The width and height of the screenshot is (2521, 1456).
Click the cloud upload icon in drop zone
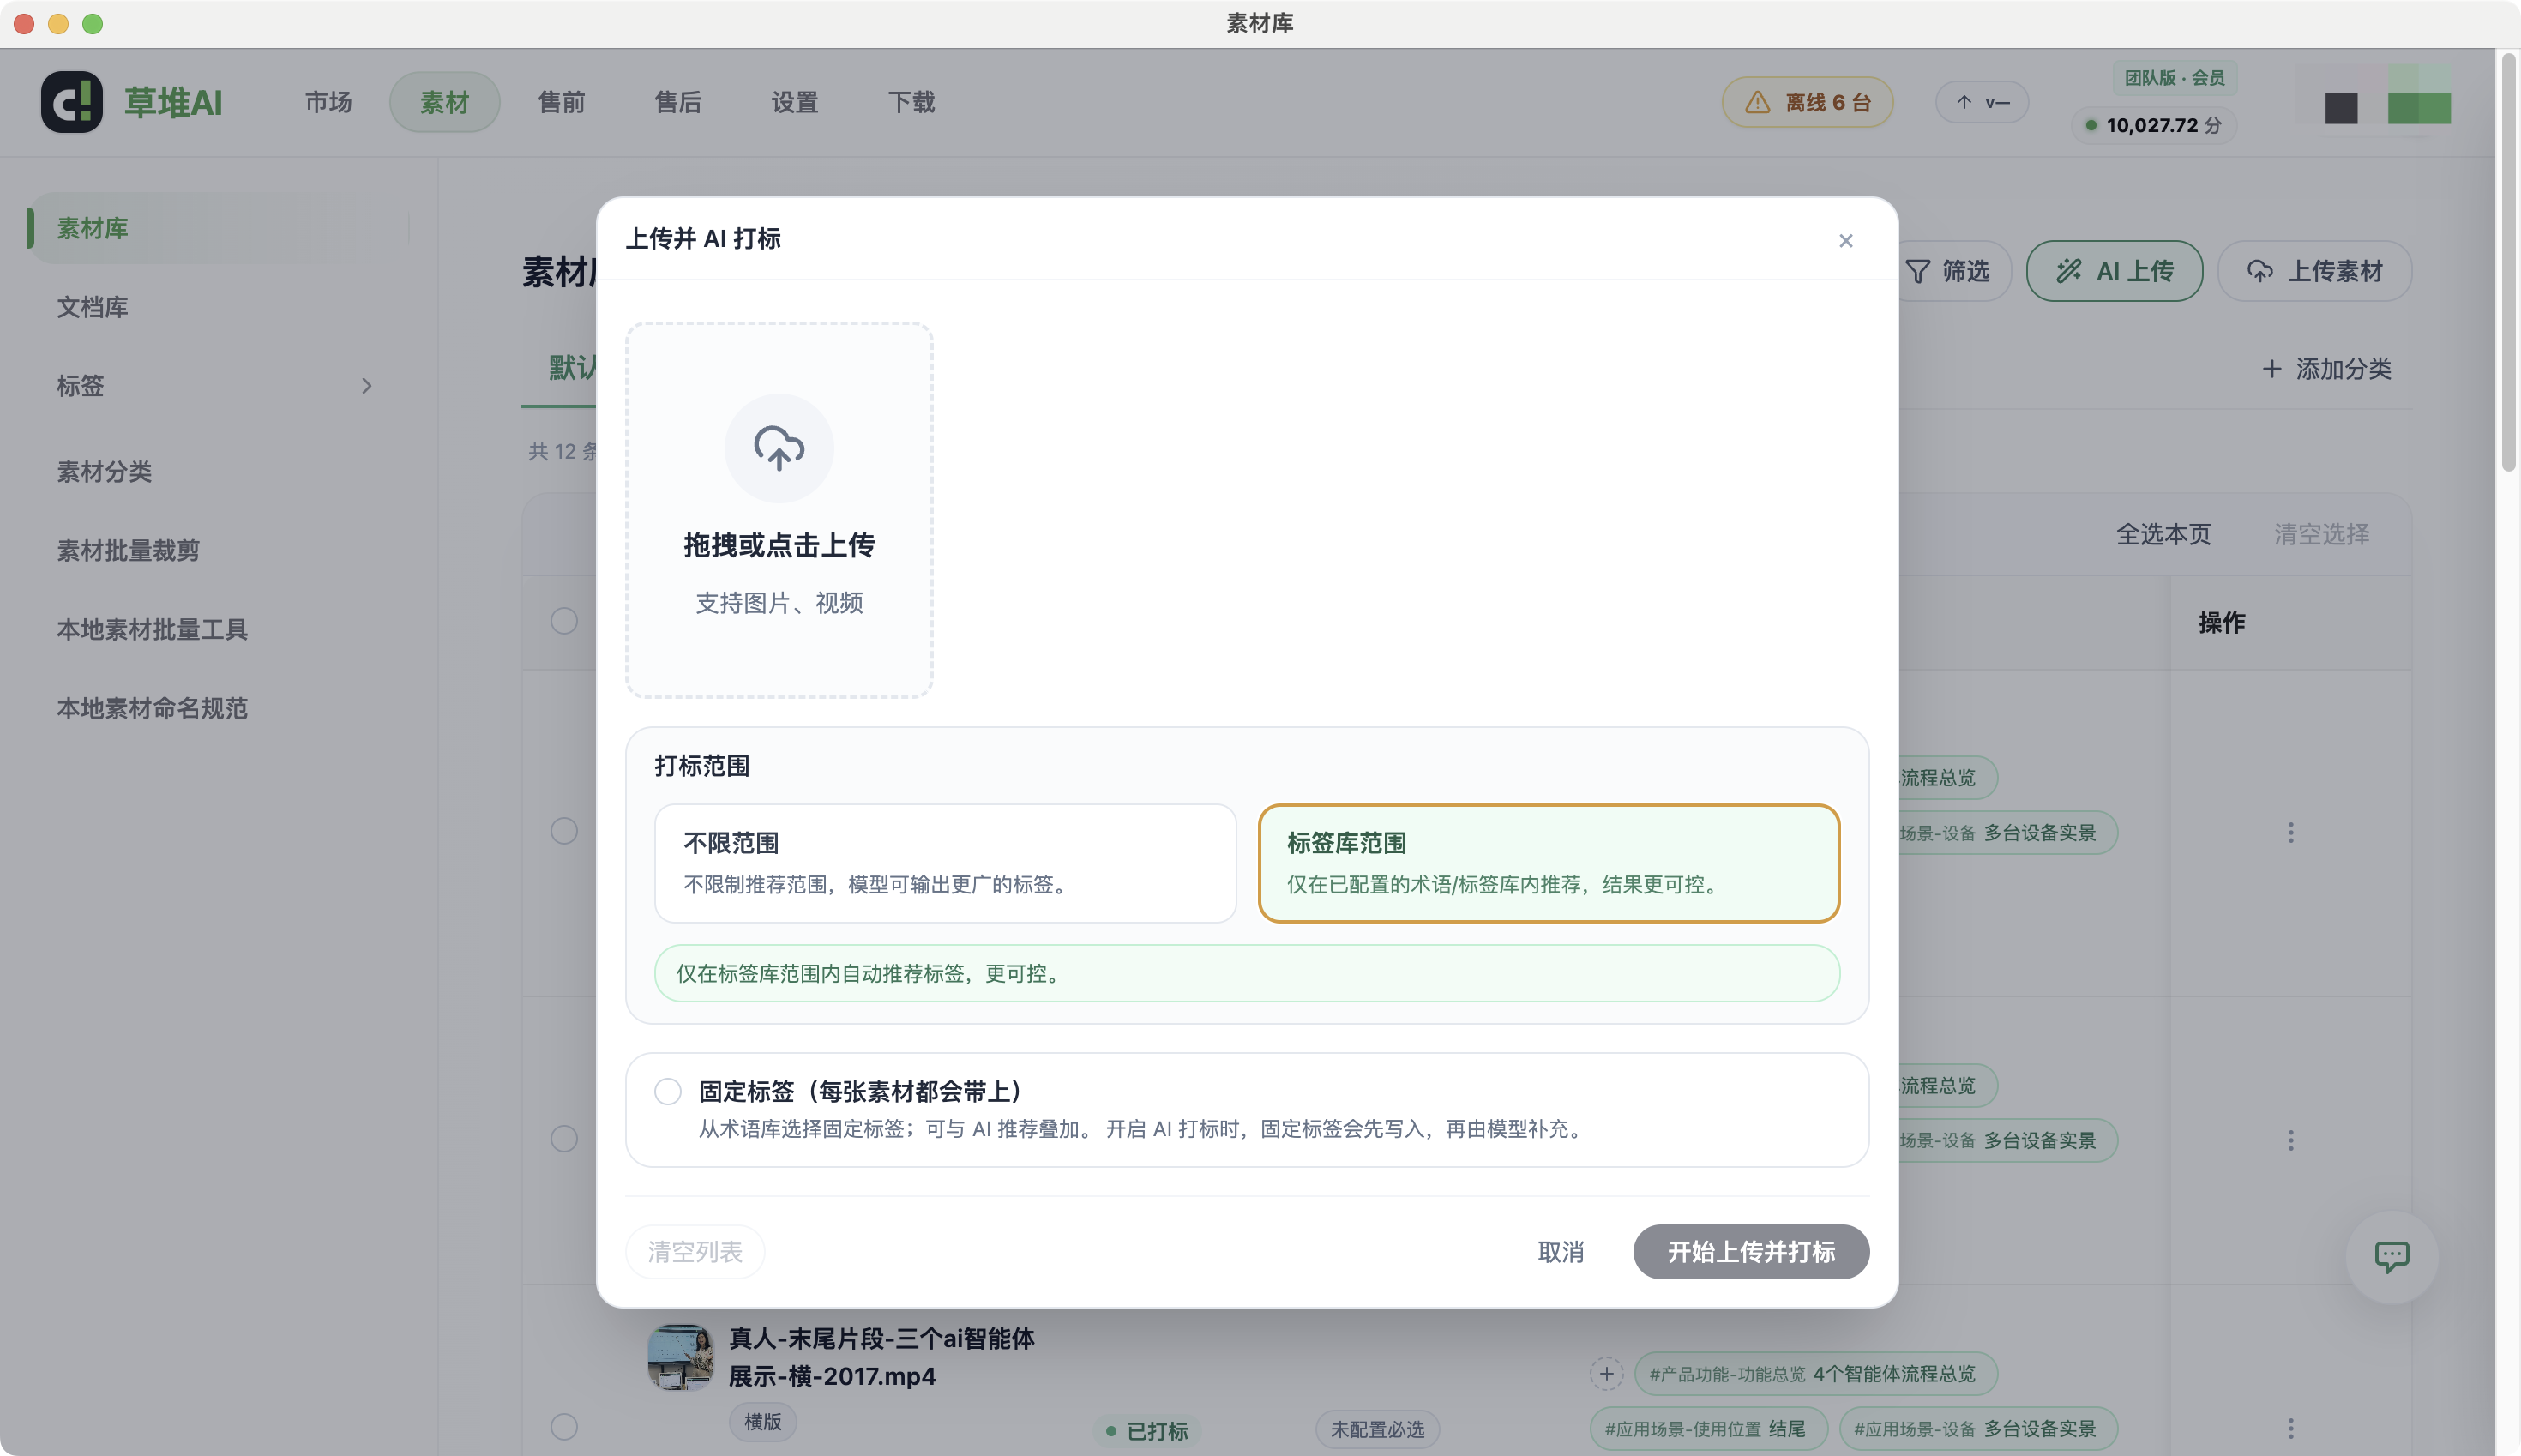coord(779,448)
